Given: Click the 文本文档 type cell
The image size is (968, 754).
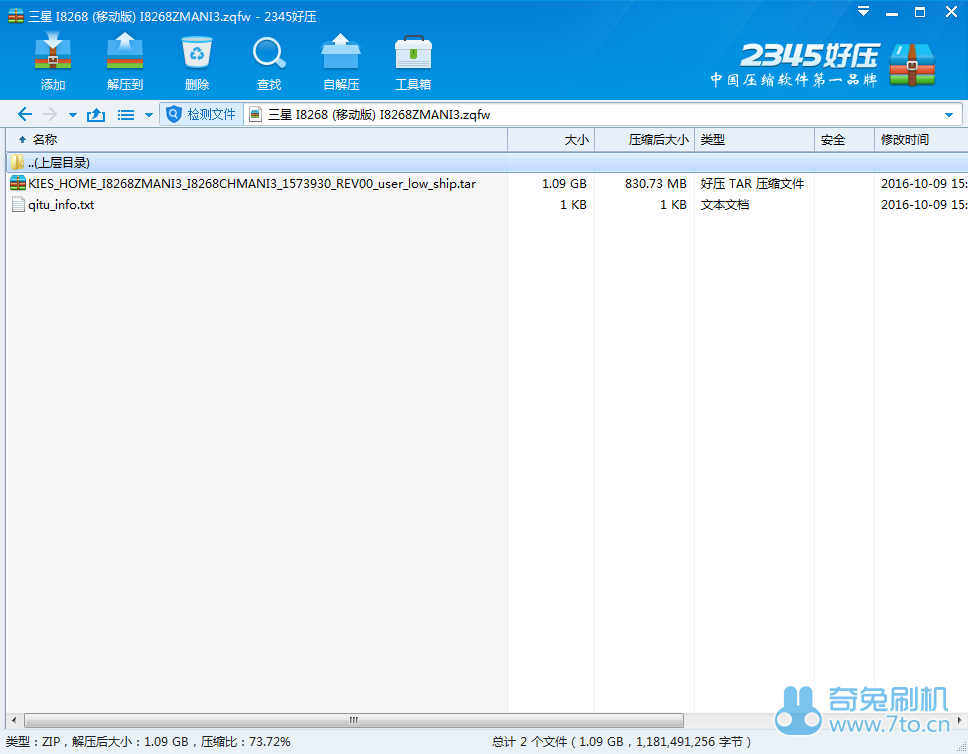Looking at the screenshot, I should click(x=725, y=204).
